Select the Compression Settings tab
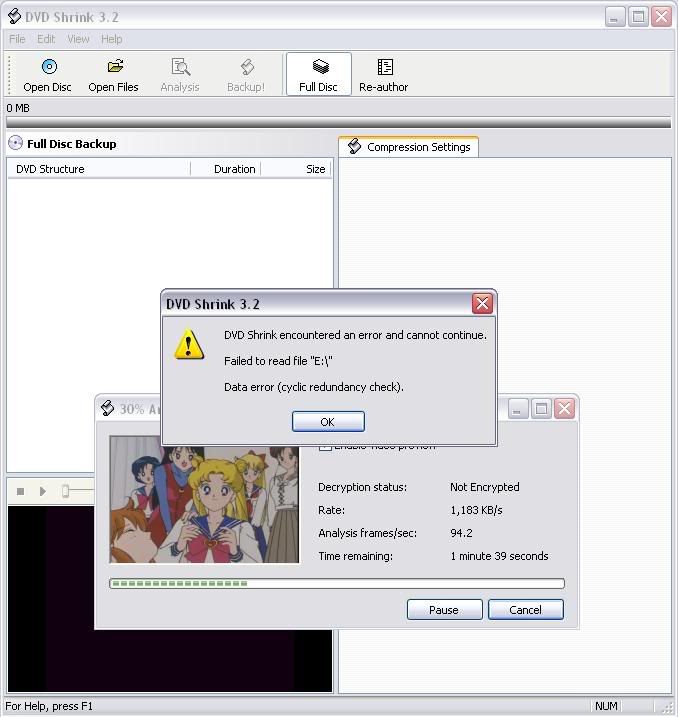Image resolution: width=678 pixels, height=717 pixels. (x=409, y=147)
